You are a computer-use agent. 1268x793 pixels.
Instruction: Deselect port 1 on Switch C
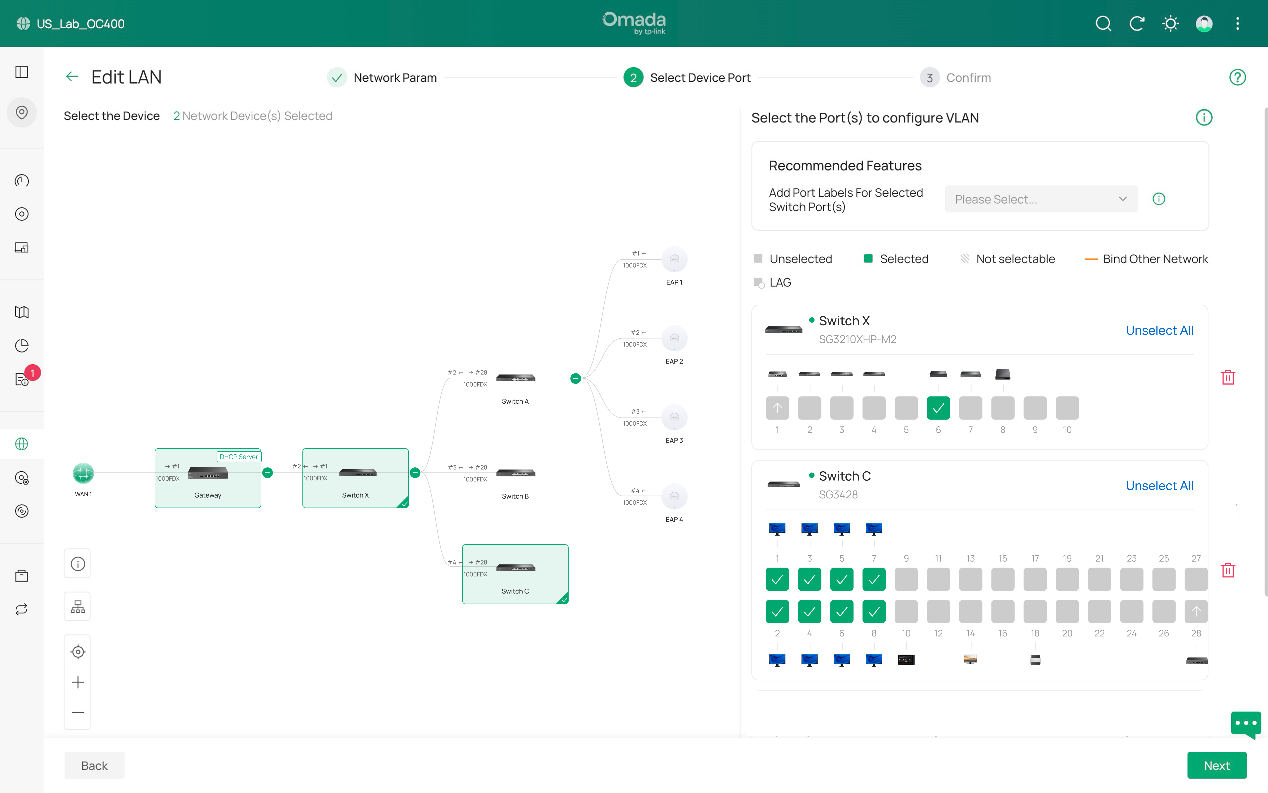(x=778, y=579)
